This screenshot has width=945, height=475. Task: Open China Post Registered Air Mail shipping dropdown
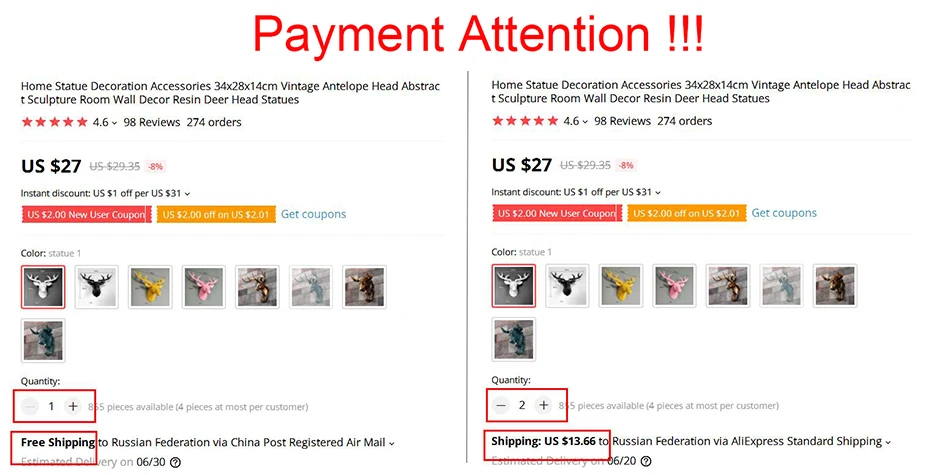pyautogui.click(x=392, y=443)
